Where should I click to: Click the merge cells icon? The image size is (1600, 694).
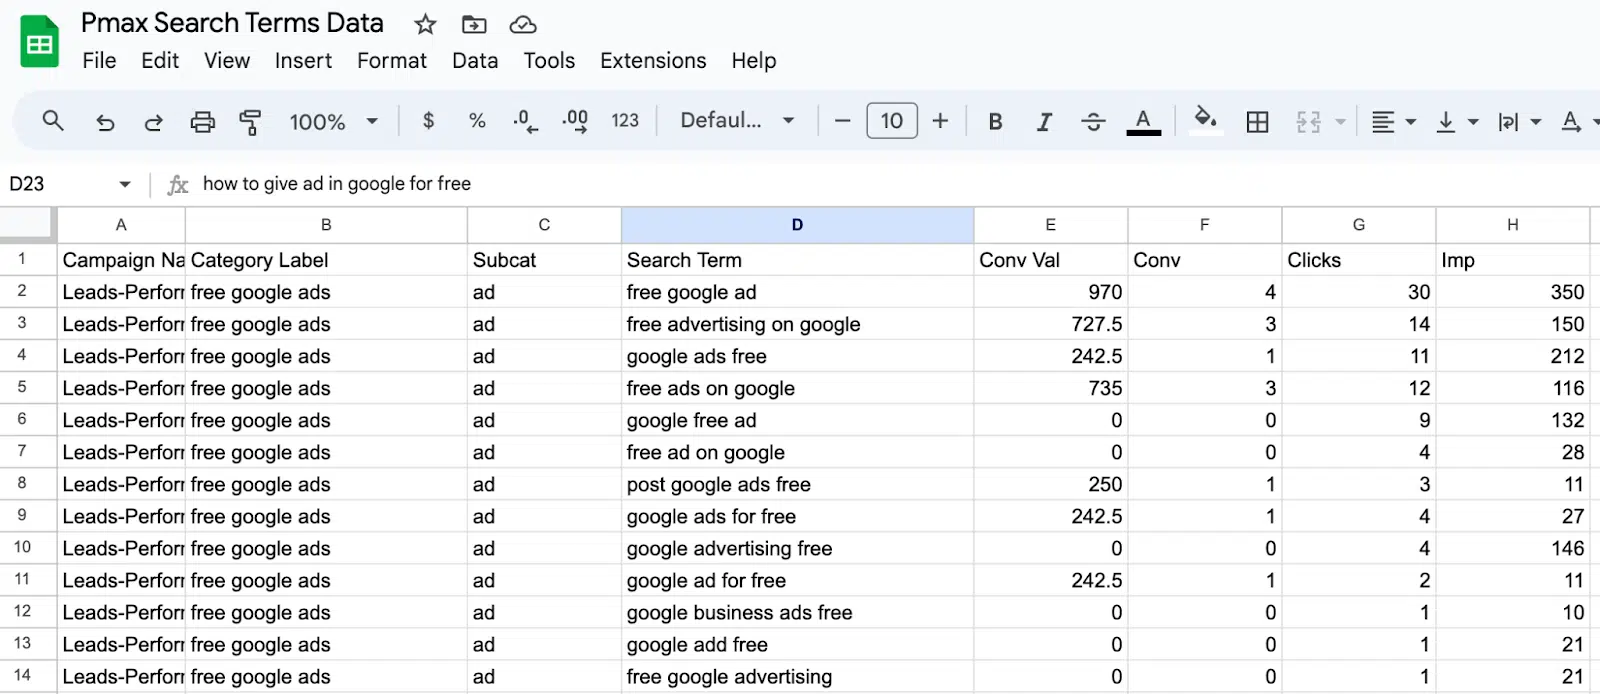click(x=1308, y=122)
